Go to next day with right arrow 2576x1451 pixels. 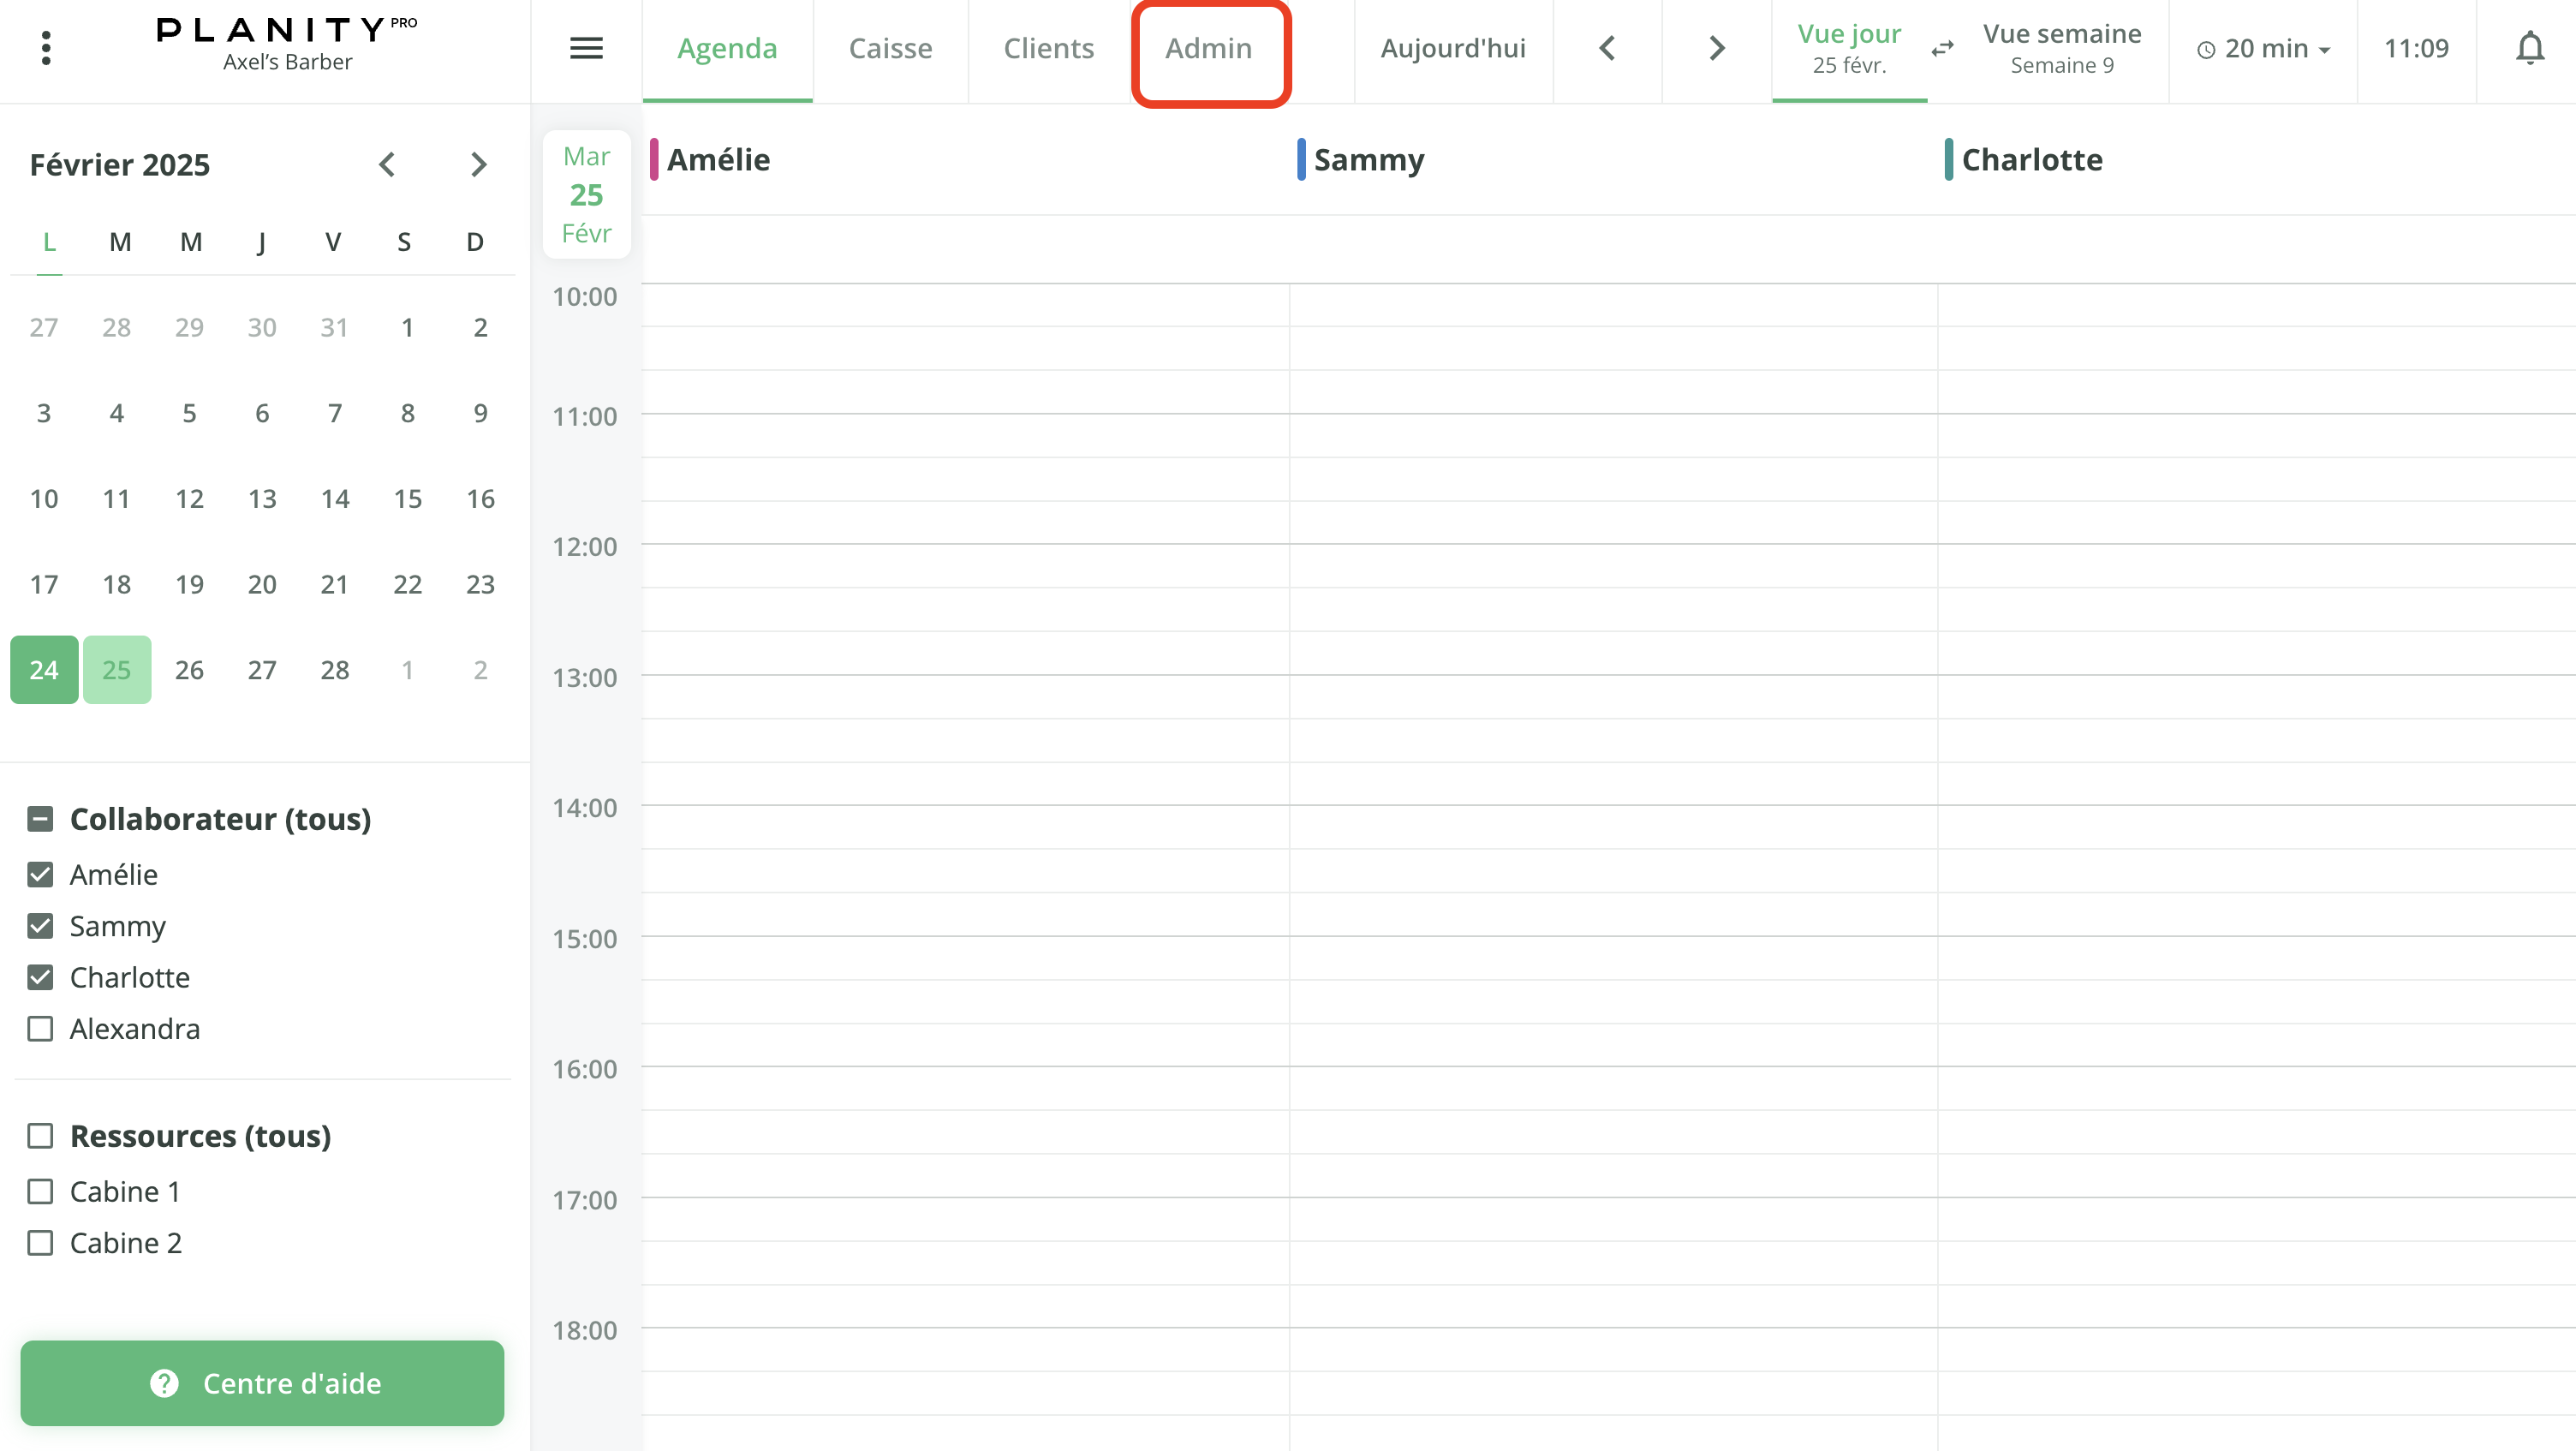[x=1715, y=47]
